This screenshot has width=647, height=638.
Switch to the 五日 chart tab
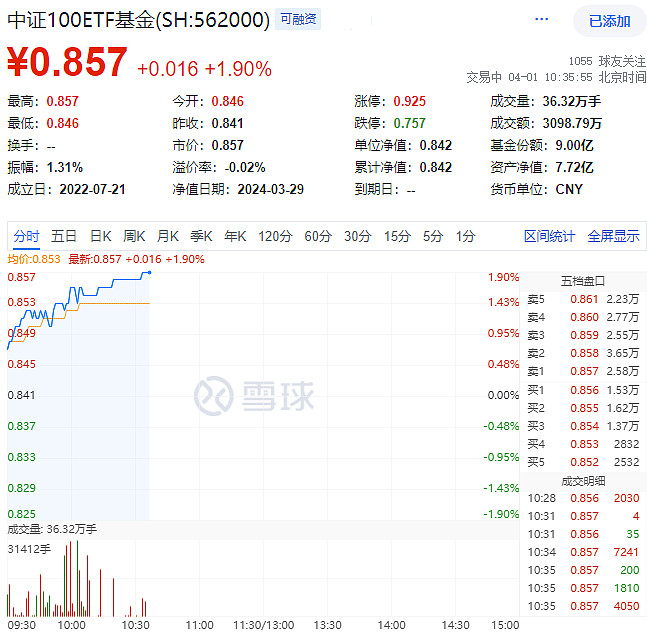tap(64, 236)
